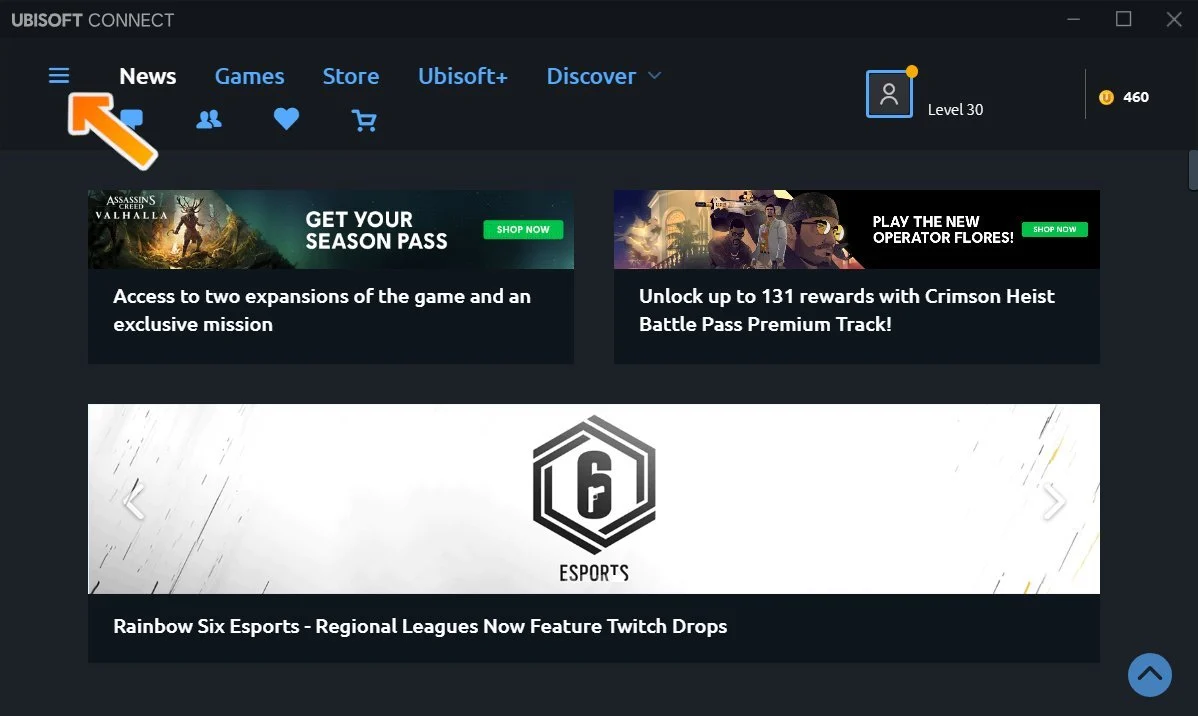Open the wishlist heart icon
The height and width of the screenshot is (716, 1198).
click(287, 118)
